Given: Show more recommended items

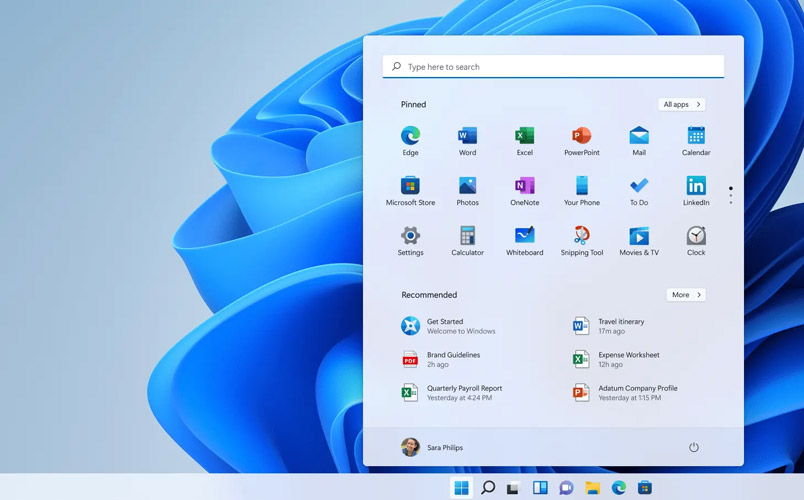Looking at the screenshot, I should tap(686, 295).
